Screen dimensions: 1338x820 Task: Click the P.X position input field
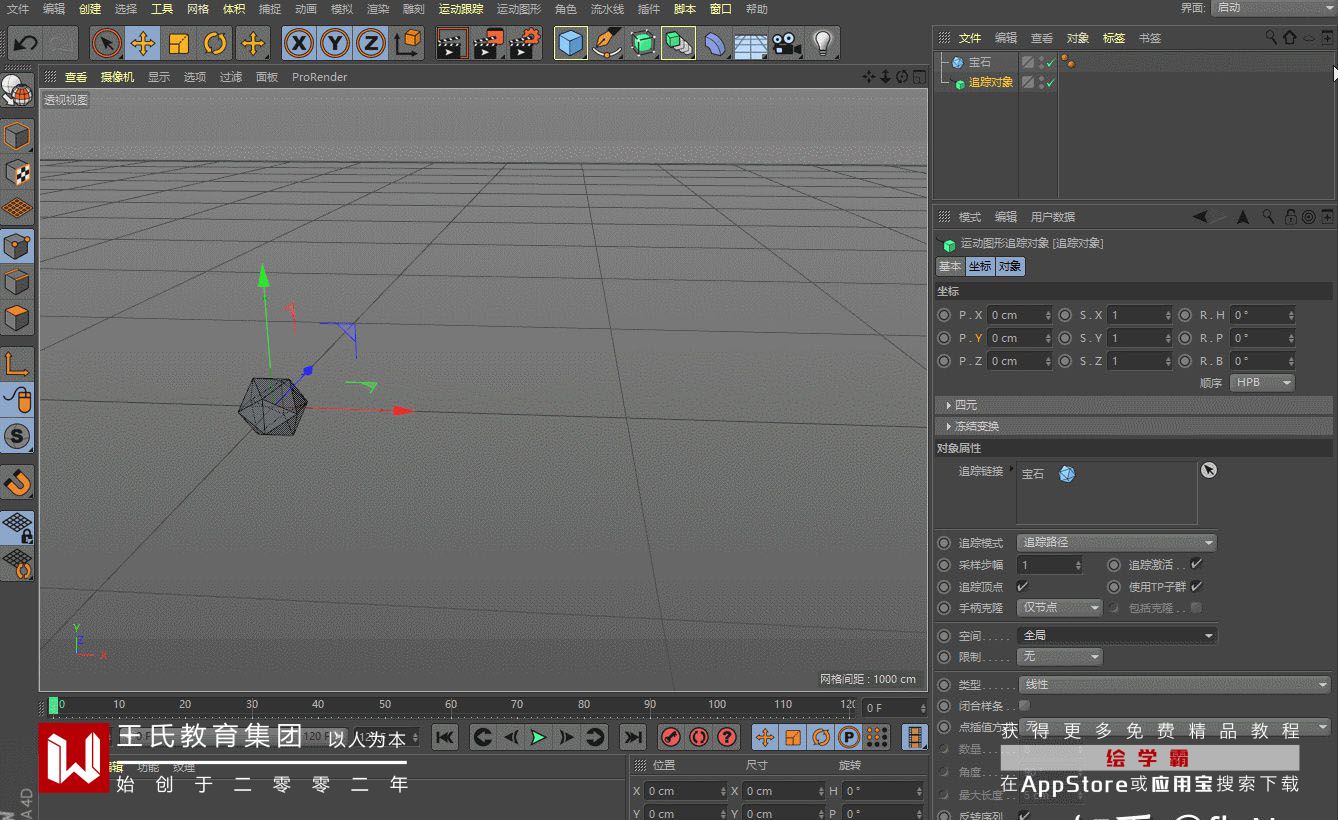point(1016,315)
